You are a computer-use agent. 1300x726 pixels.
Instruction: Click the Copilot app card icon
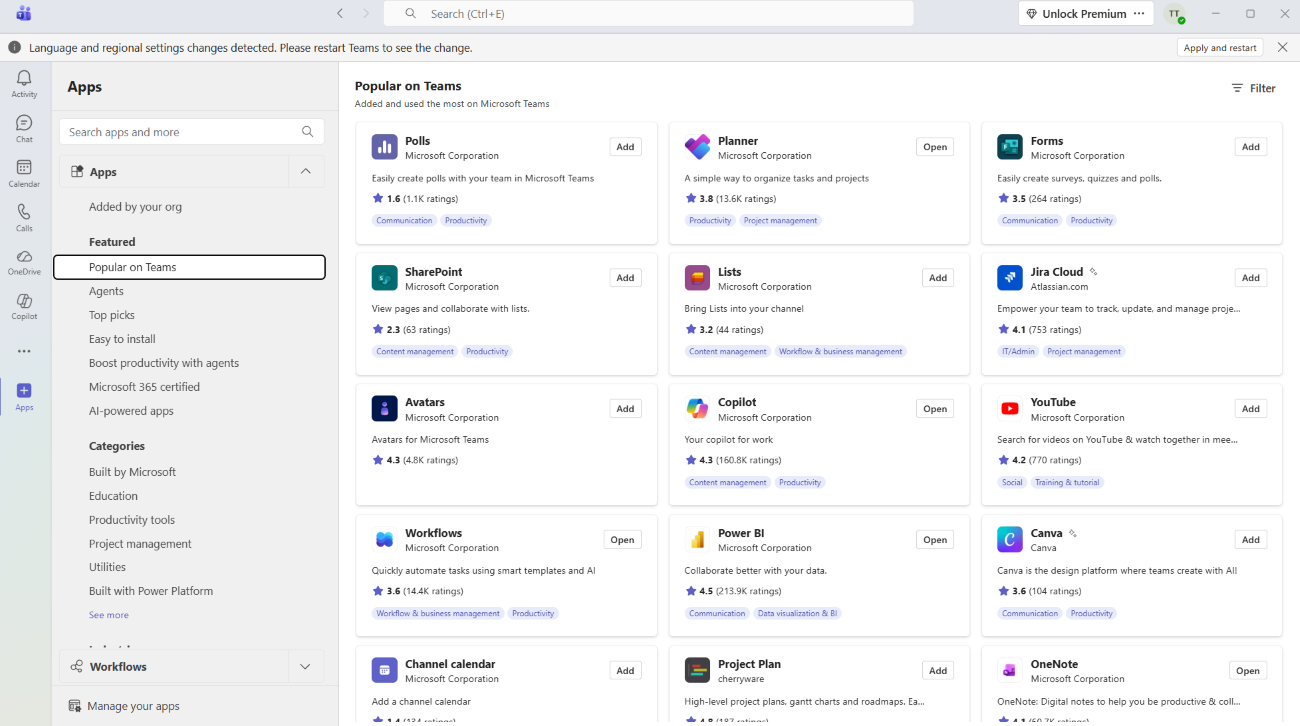[697, 408]
